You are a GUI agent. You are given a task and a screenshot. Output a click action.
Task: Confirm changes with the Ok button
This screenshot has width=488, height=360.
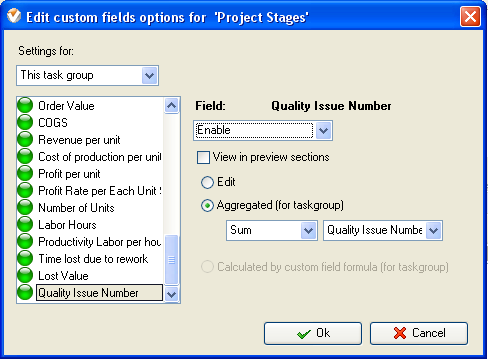(x=313, y=333)
